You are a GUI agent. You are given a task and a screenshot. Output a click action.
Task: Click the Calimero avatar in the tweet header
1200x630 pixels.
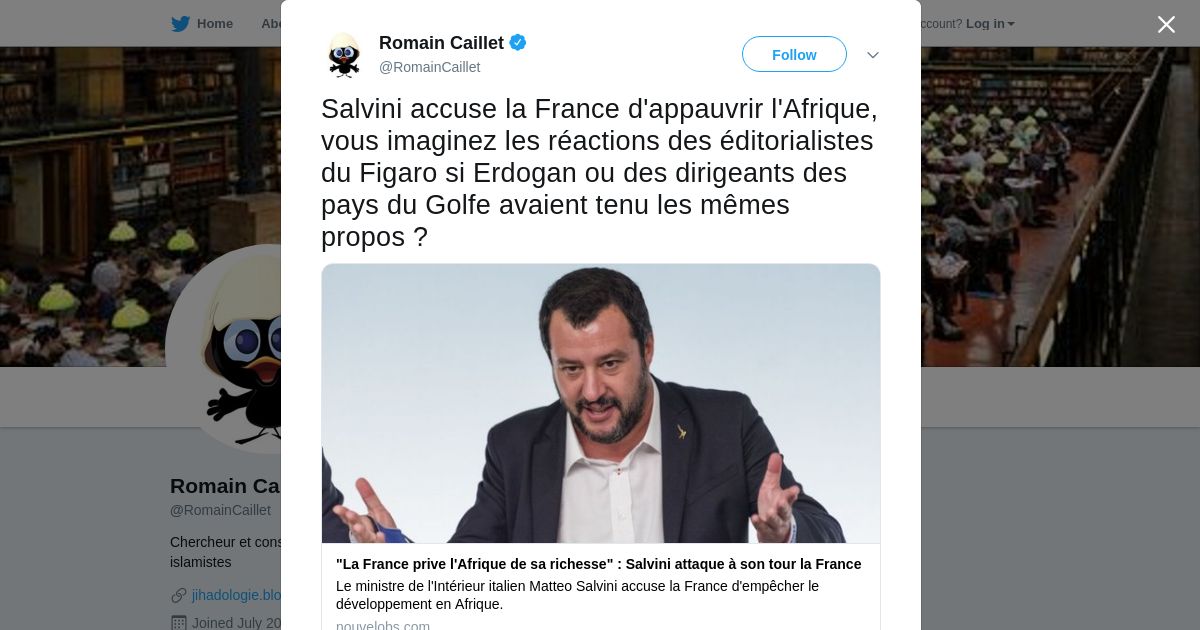344,55
